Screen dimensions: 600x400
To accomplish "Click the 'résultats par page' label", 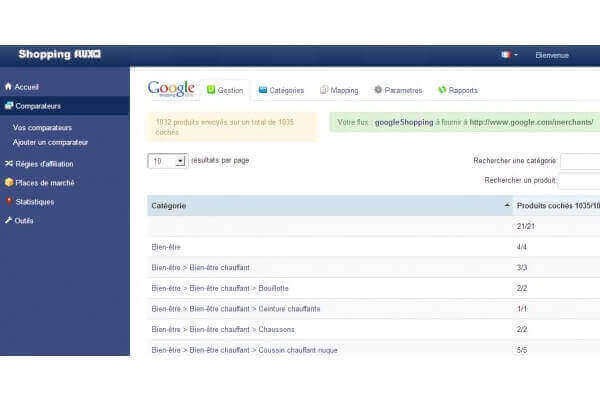I will [220, 160].
